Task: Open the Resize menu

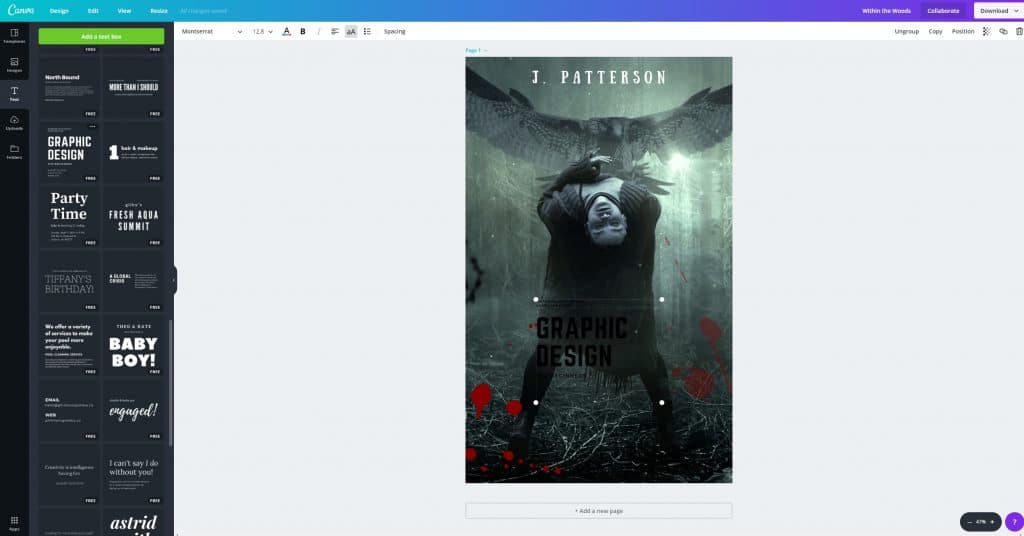Action: [159, 10]
